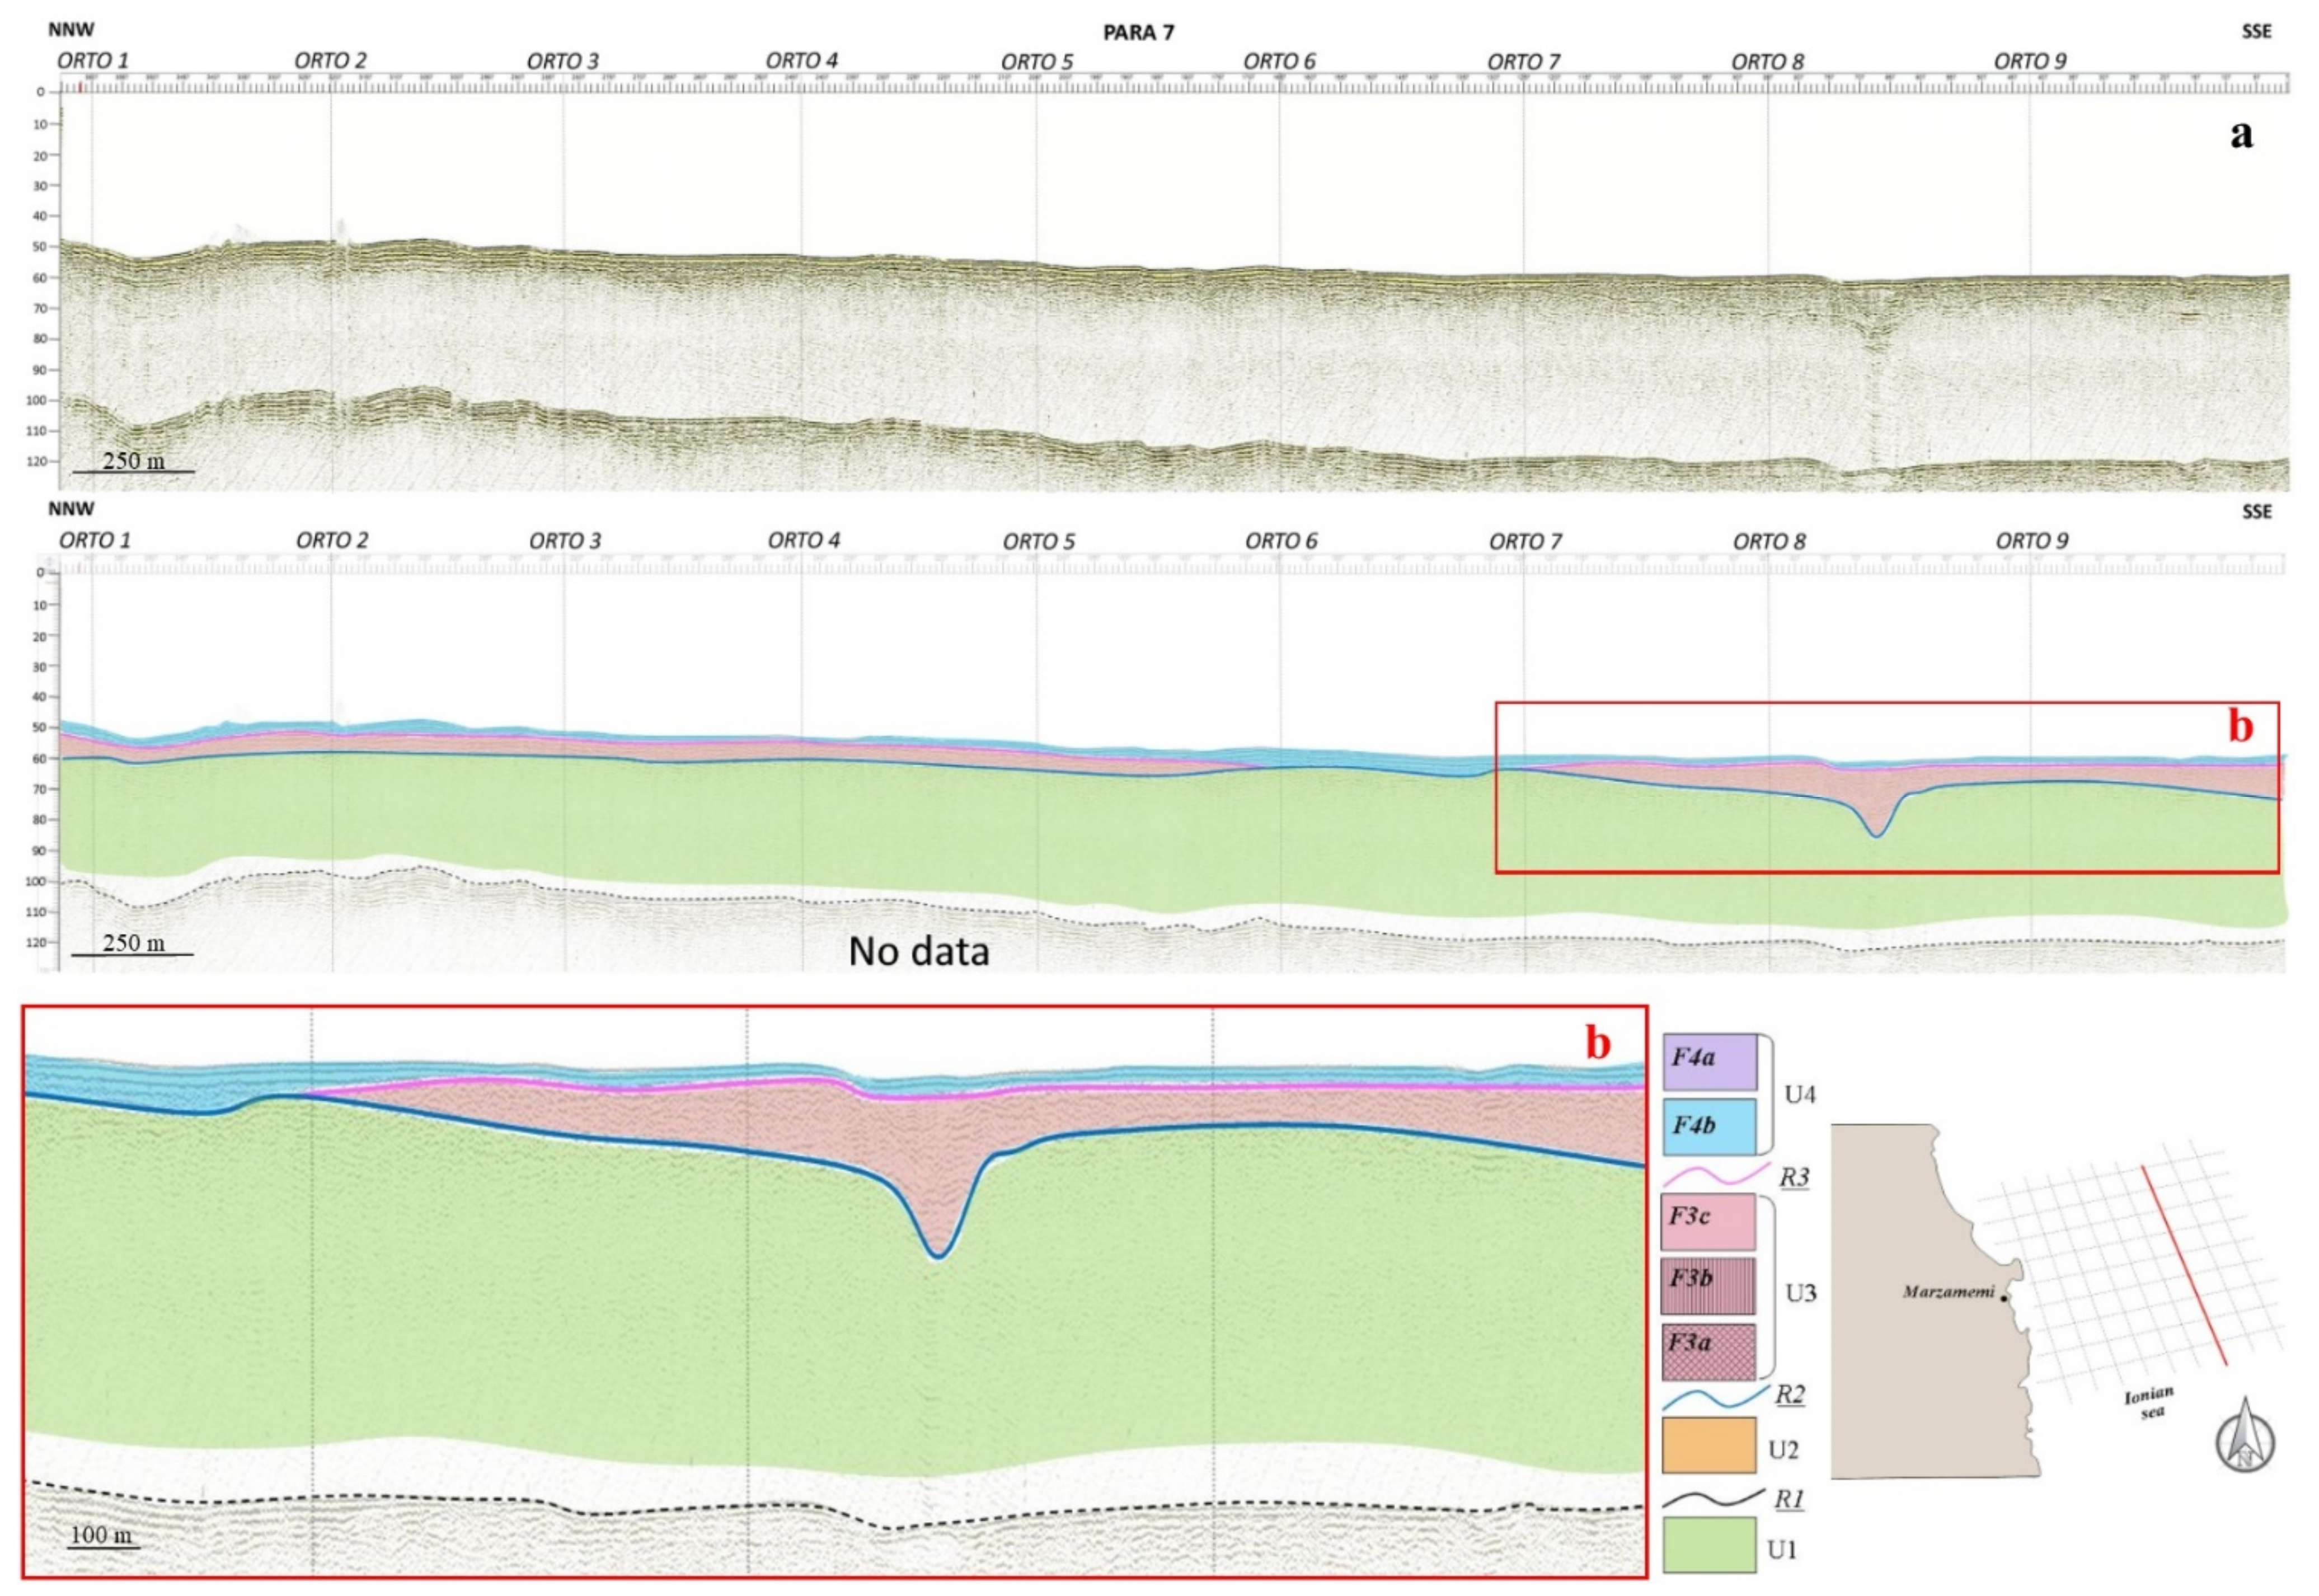Select the F3b striped legend box
2319x1596 pixels.
(x=1709, y=1286)
